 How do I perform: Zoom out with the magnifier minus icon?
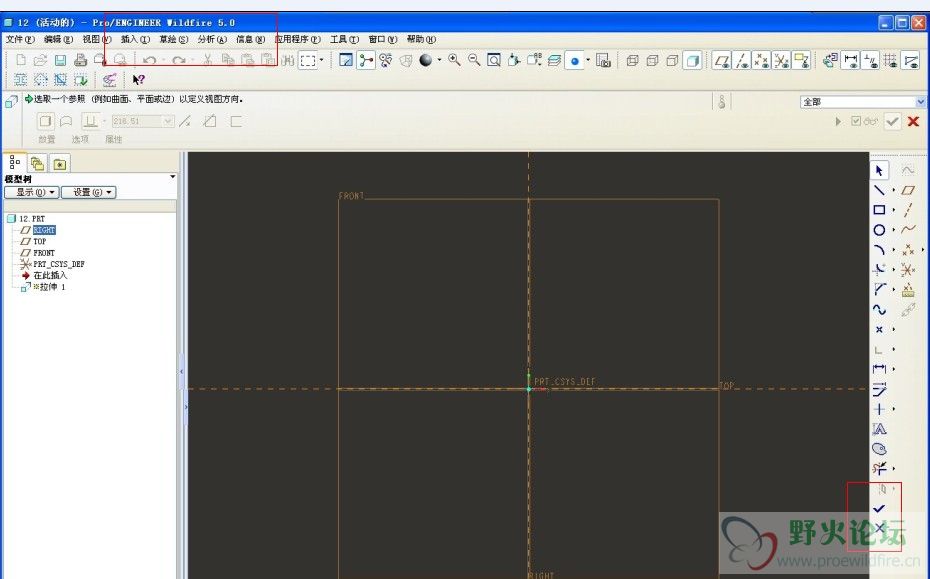[474, 60]
